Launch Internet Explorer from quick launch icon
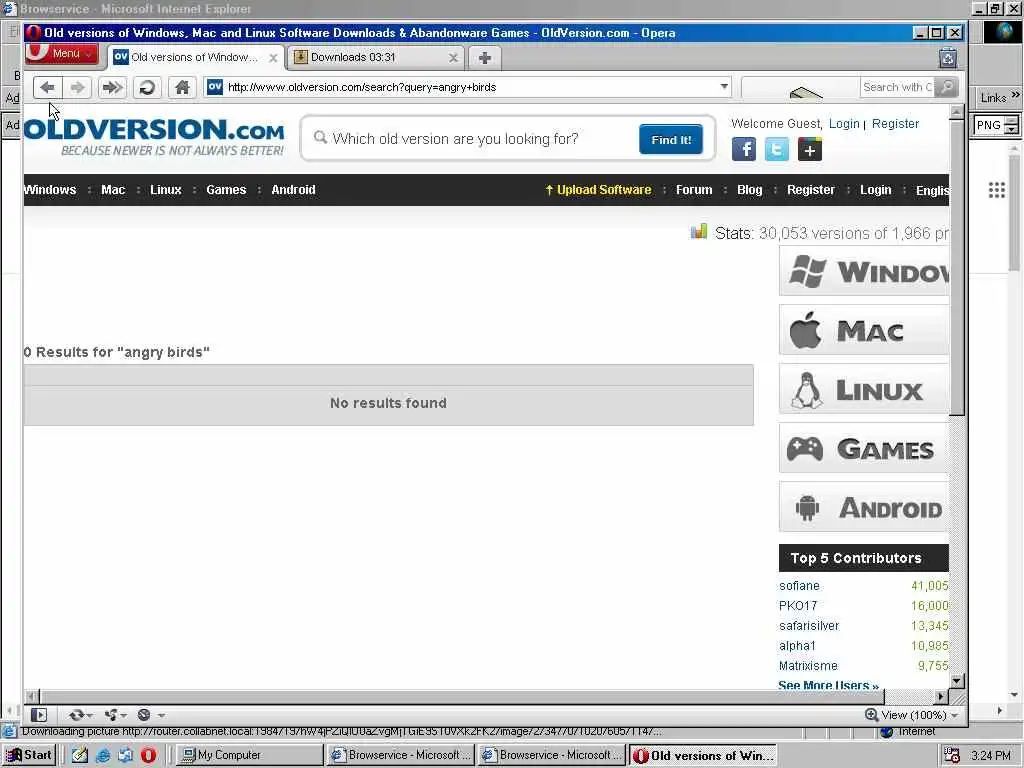Image resolution: width=1024 pixels, height=768 pixels. point(103,755)
